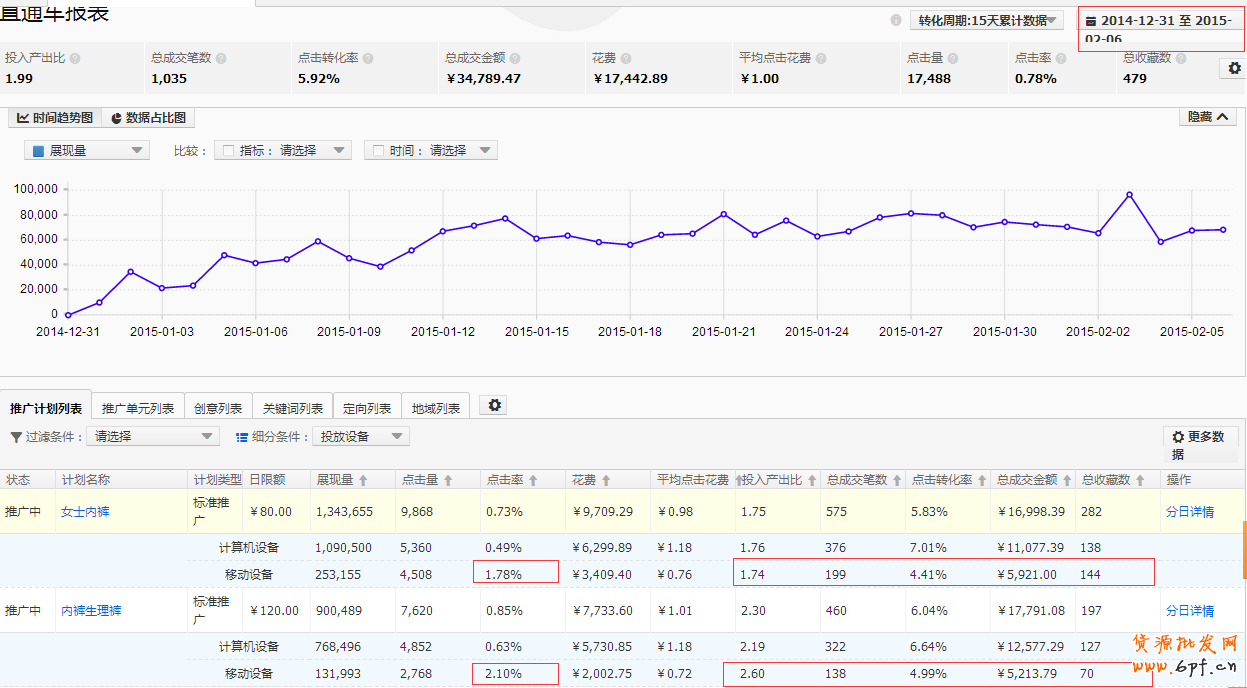Select the 关键词列表 tab
Image resolution: width=1247 pixels, height=688 pixels.
tap(293, 407)
